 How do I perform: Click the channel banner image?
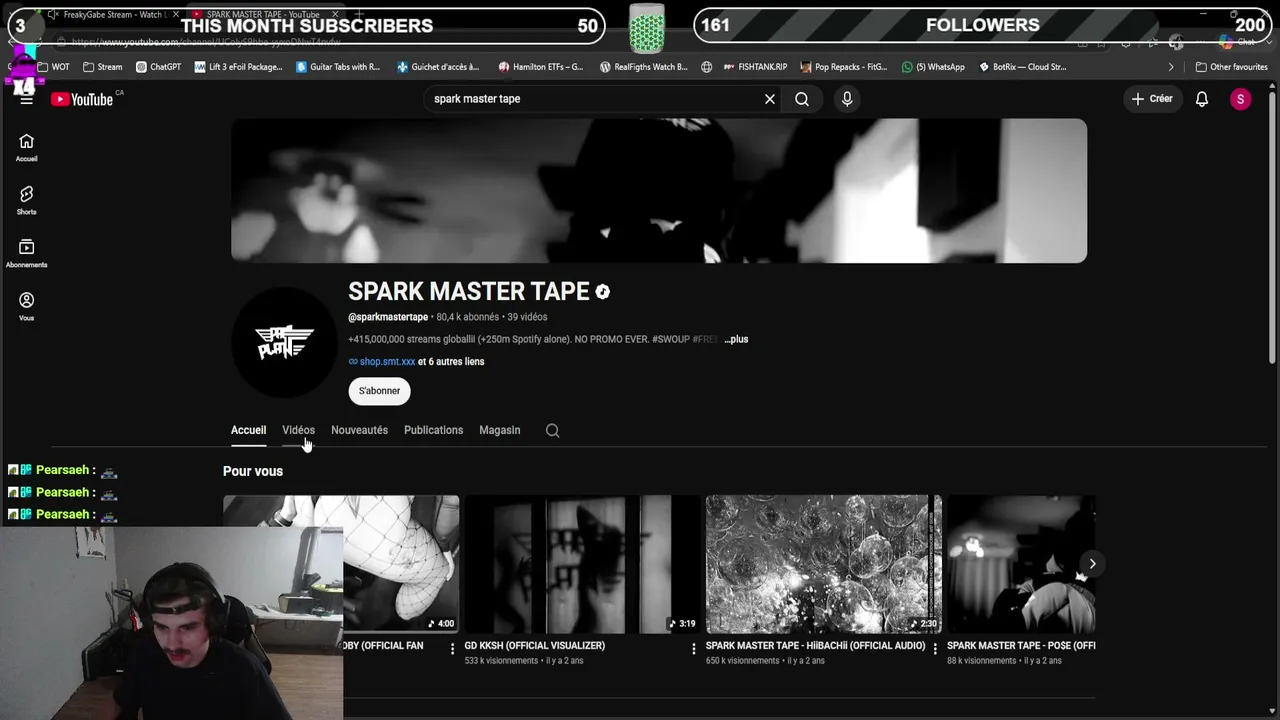tap(659, 191)
